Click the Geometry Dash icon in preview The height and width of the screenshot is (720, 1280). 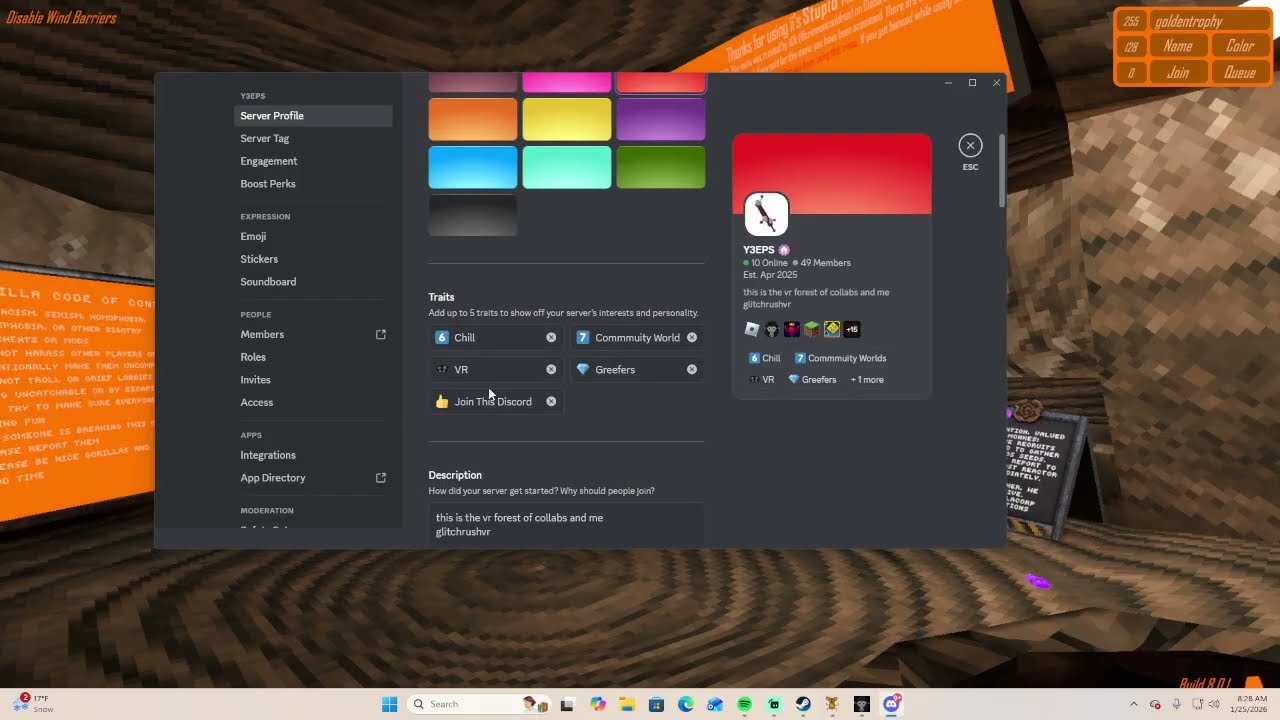[832, 329]
